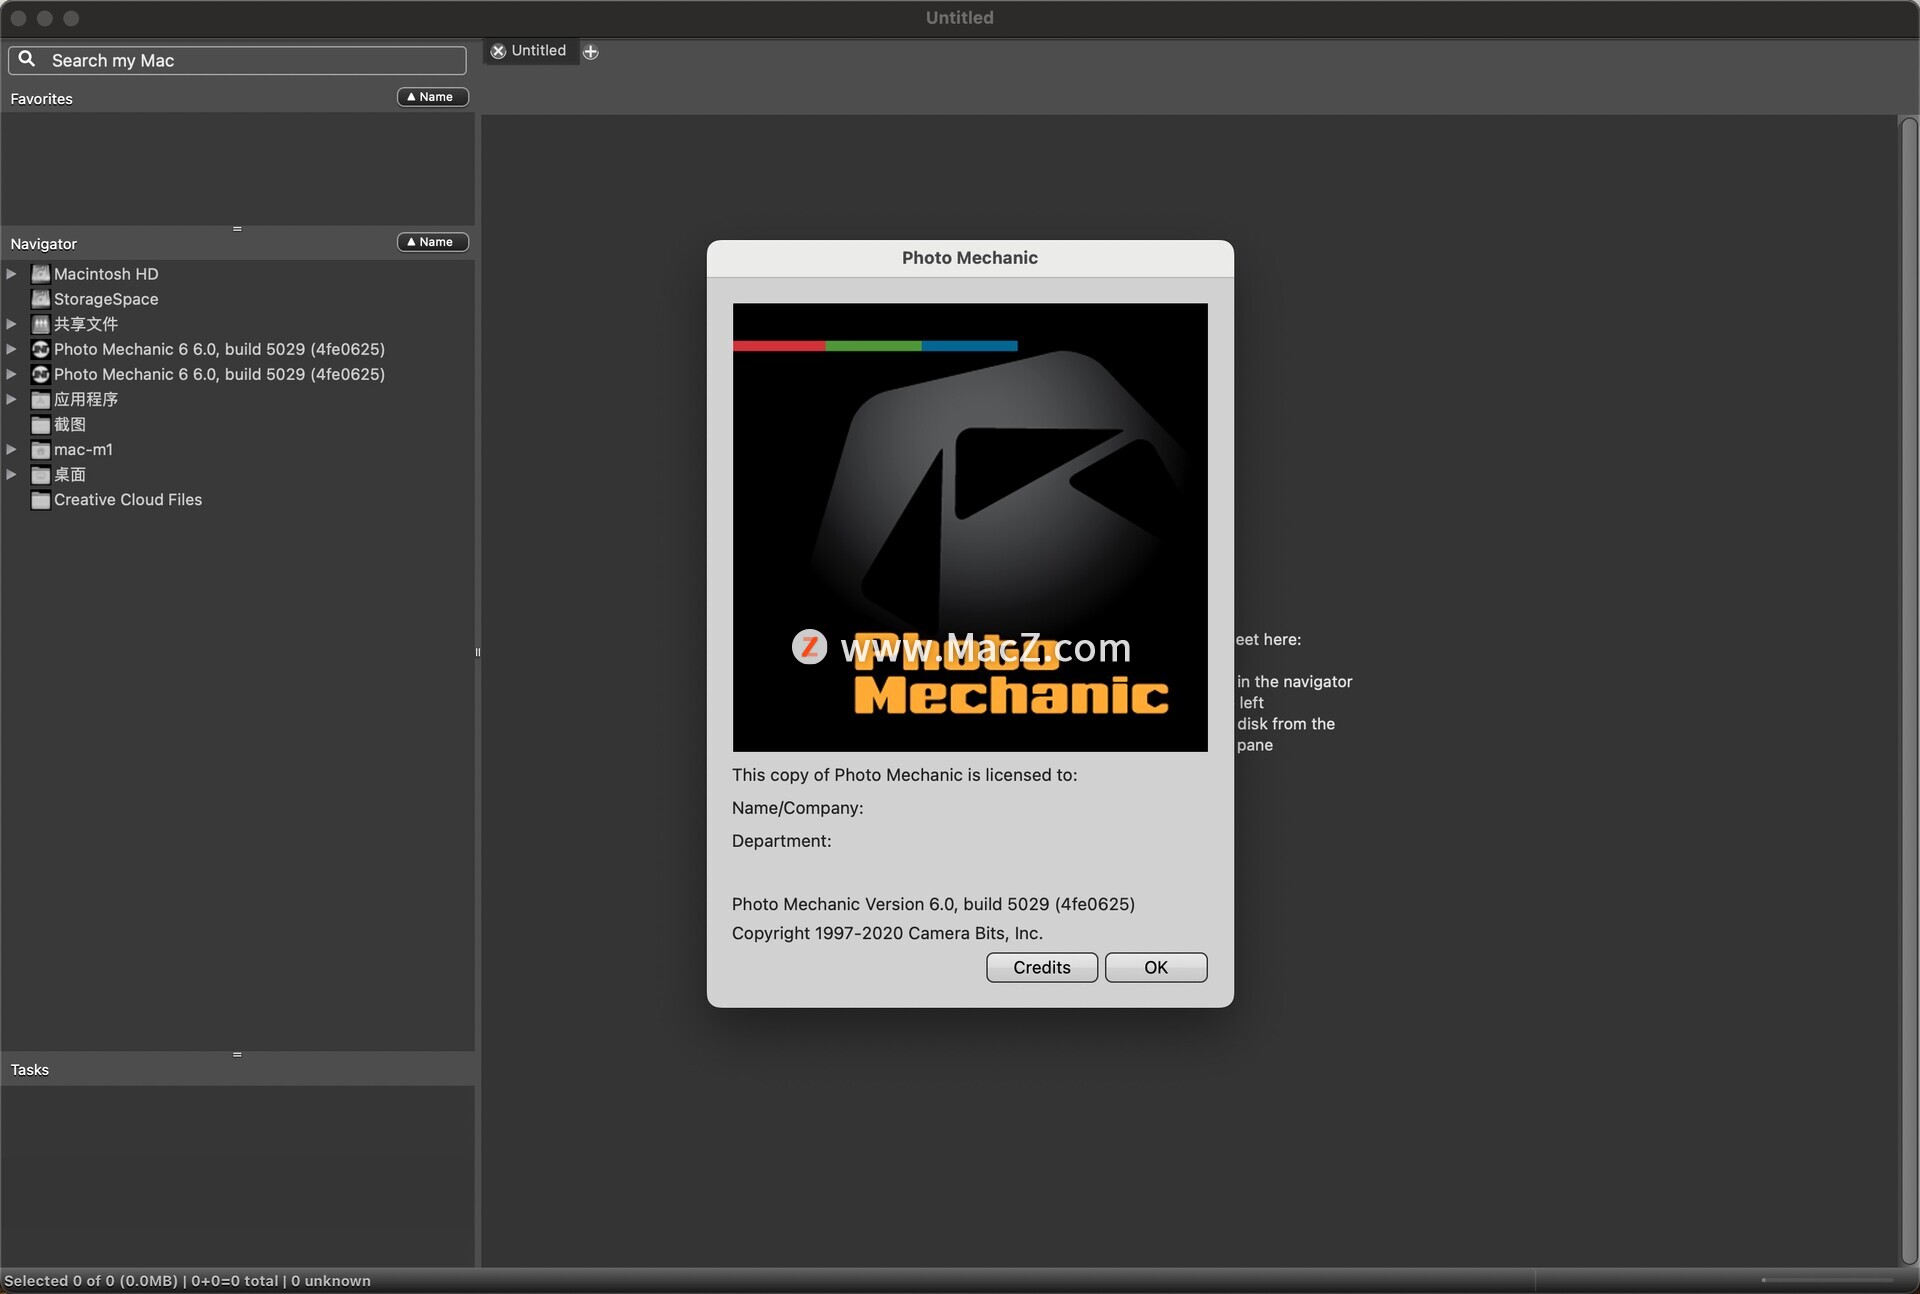Screen dimensions: 1920x1294
Task: Click the mac-m1 home folder icon
Action: click(40, 449)
